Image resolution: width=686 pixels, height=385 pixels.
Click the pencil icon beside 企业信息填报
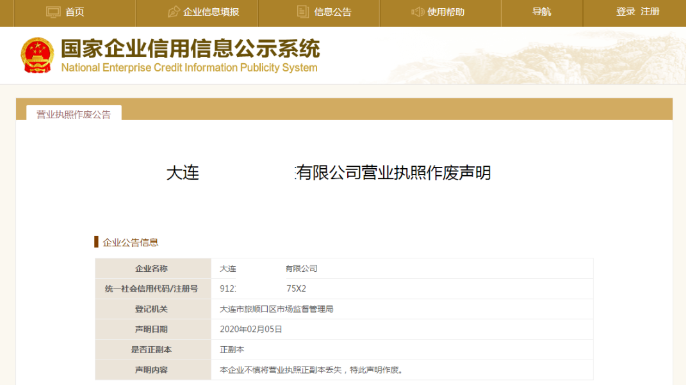click(x=174, y=12)
